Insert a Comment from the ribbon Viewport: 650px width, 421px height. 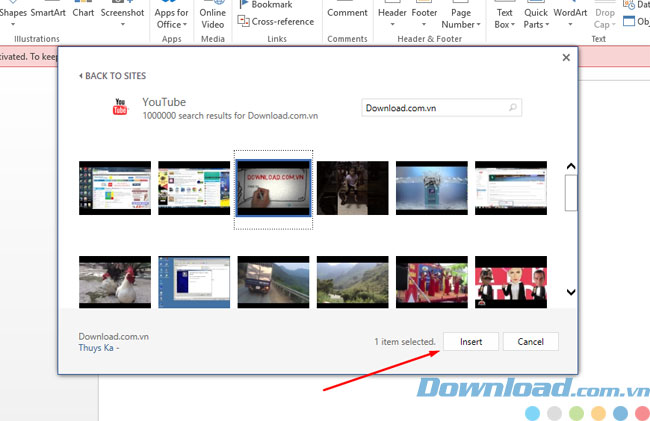coord(347,13)
